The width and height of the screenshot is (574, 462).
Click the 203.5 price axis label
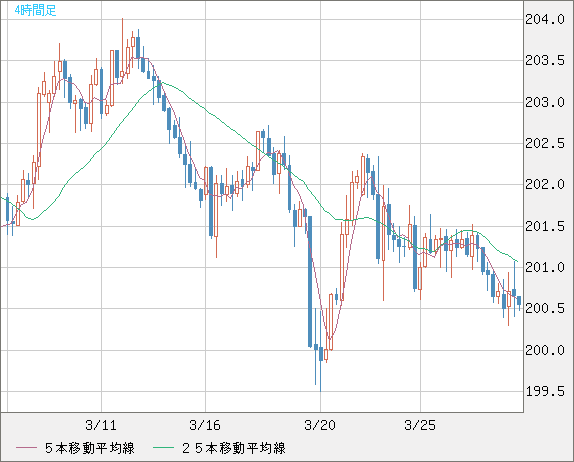[x=545, y=60]
